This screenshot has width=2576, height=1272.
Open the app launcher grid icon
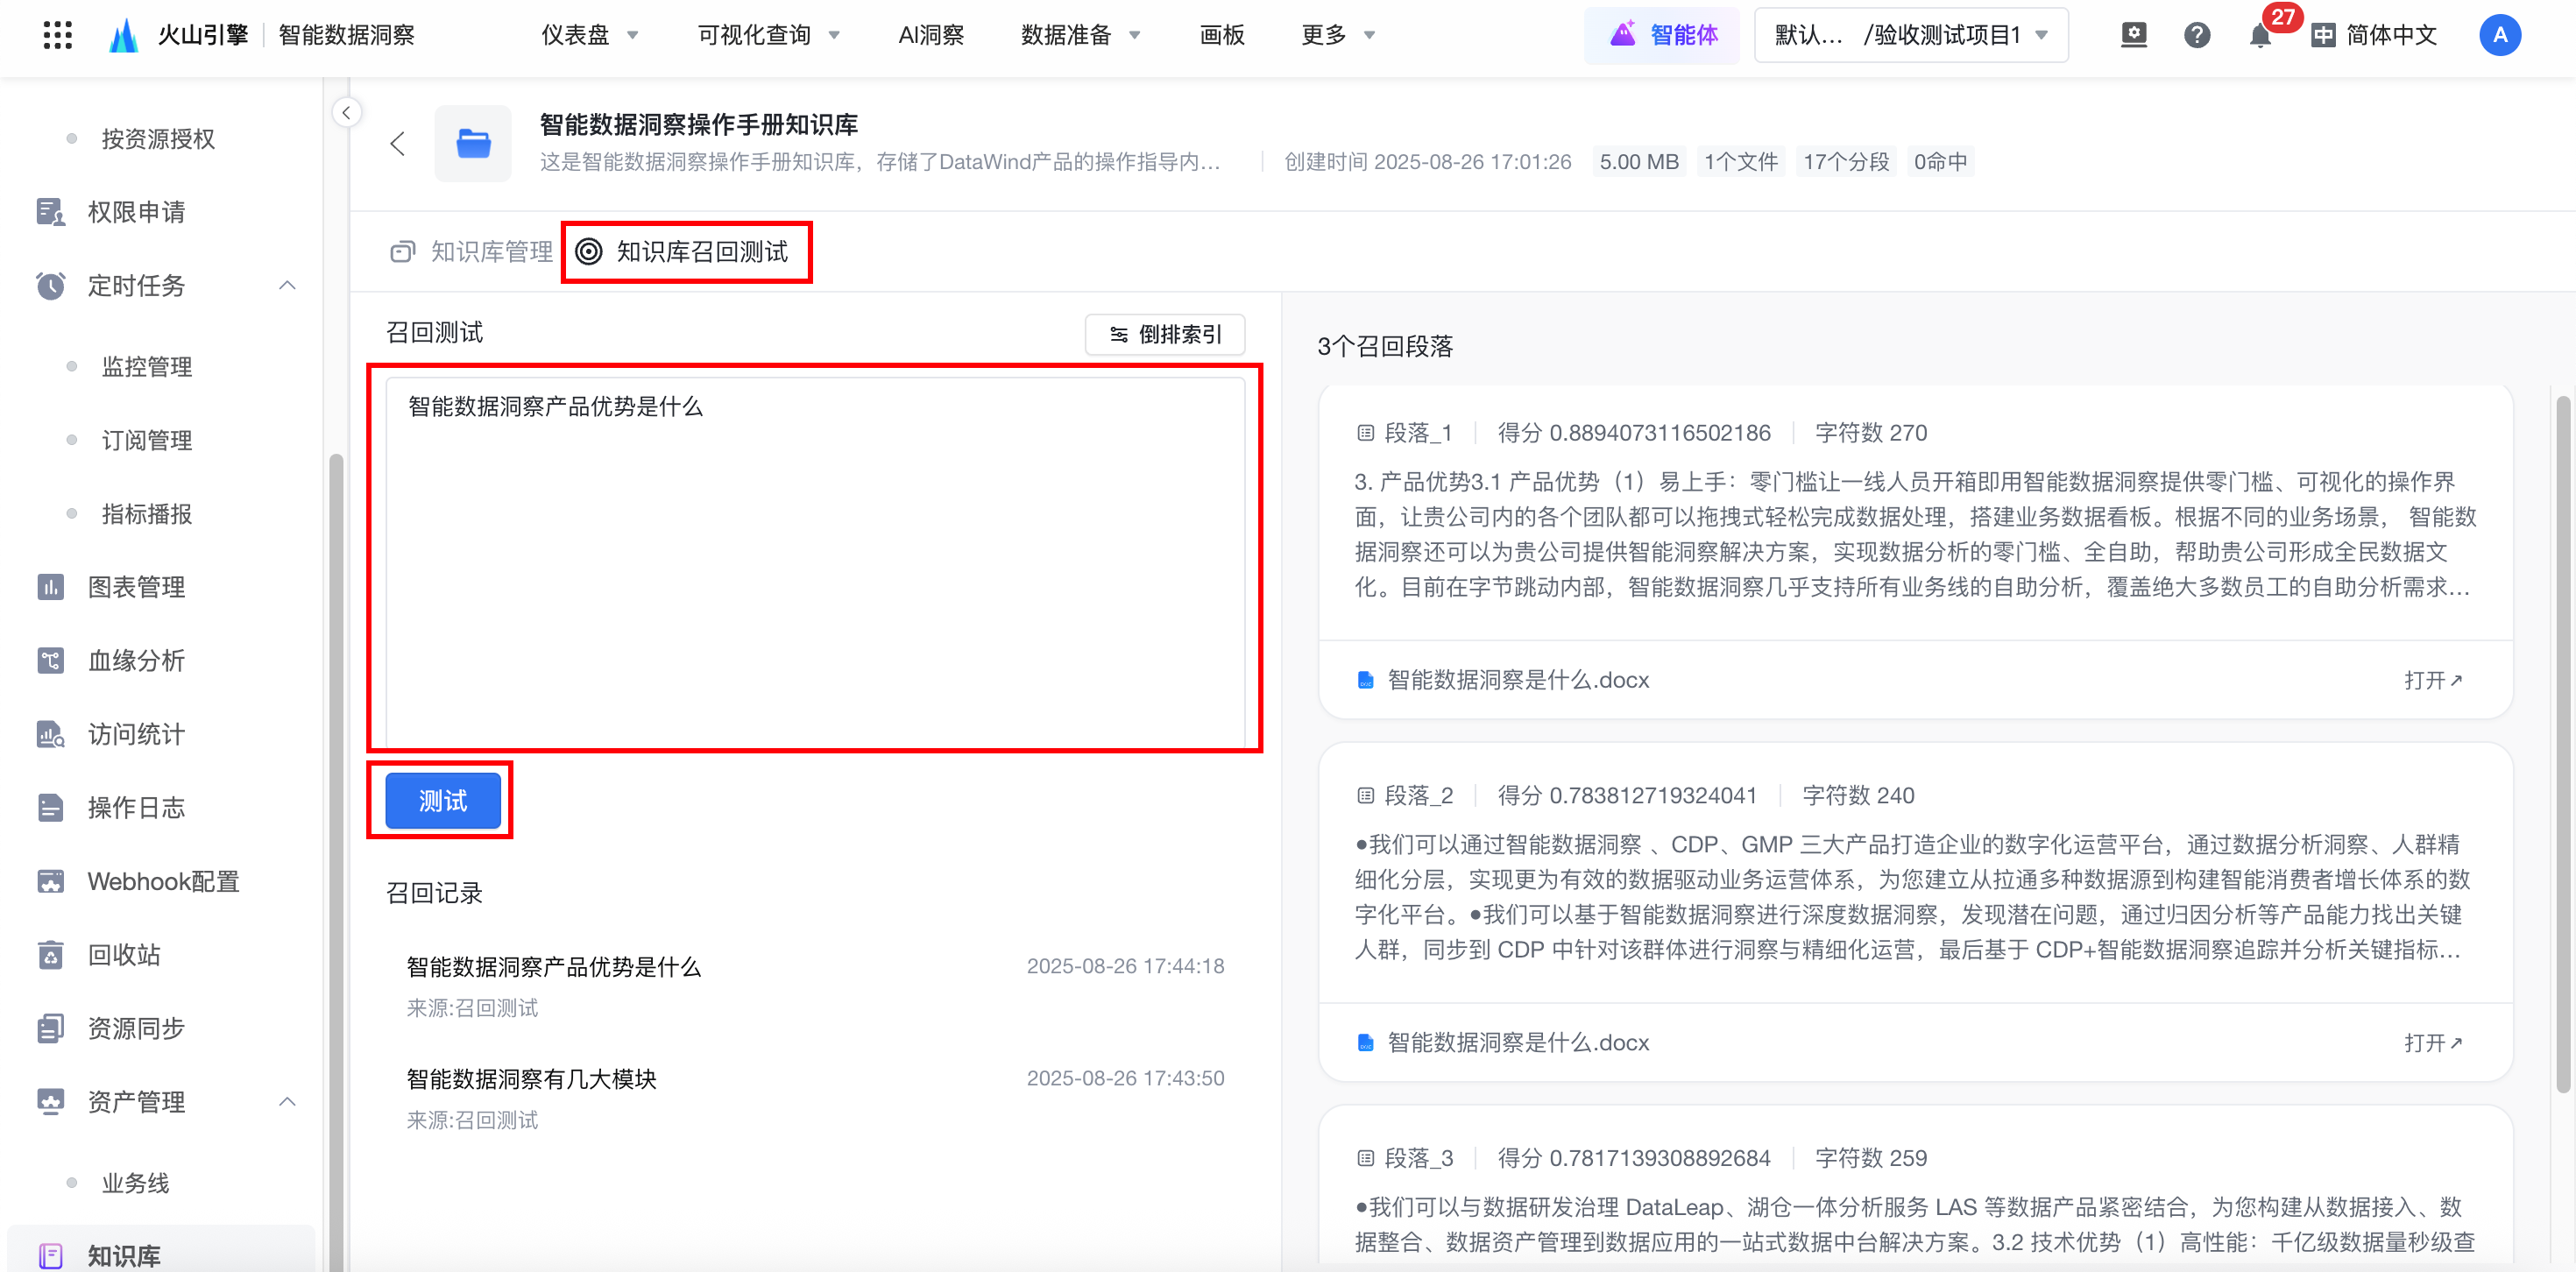(58, 35)
